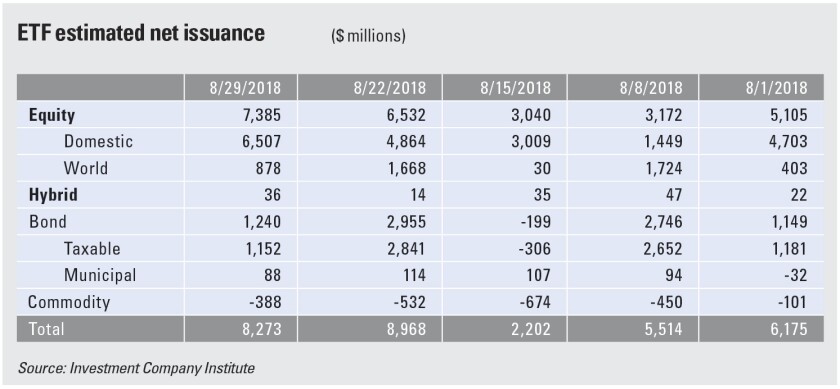Viewport: 840px width, 389px height.
Task: Click the ($ millions) unit label
Action: (x=369, y=36)
